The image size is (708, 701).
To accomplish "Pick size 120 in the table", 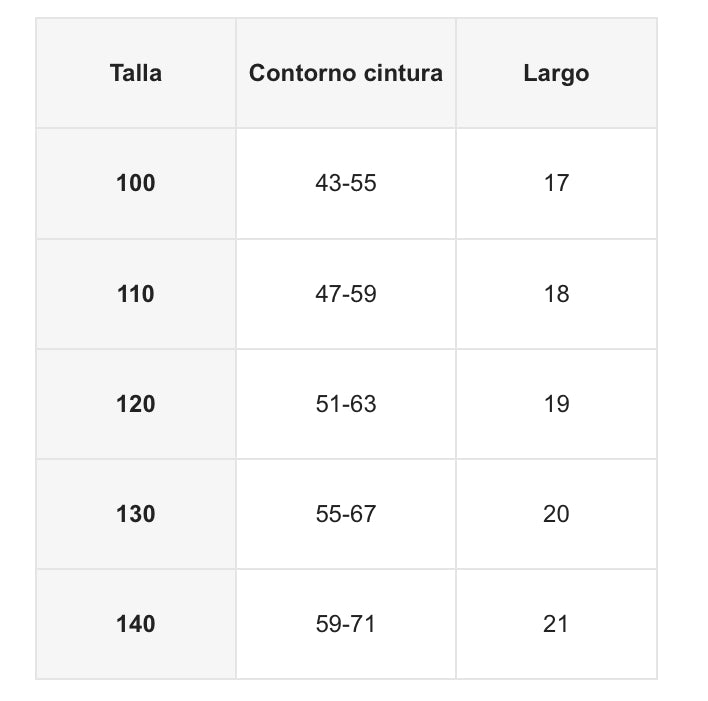I will 136,404.
